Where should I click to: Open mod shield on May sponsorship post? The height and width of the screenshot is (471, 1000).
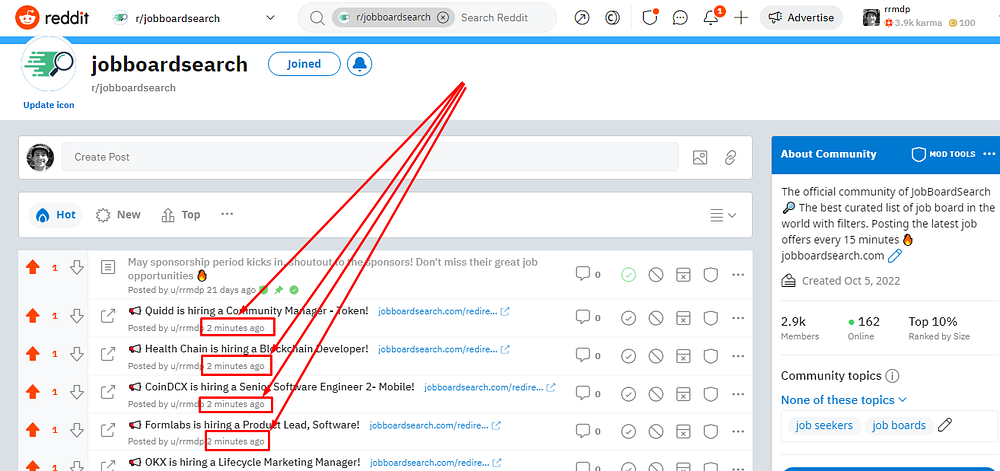click(x=710, y=275)
